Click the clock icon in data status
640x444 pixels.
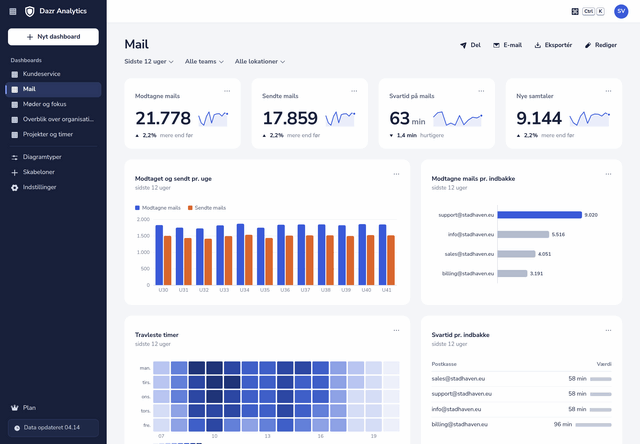[17, 428]
